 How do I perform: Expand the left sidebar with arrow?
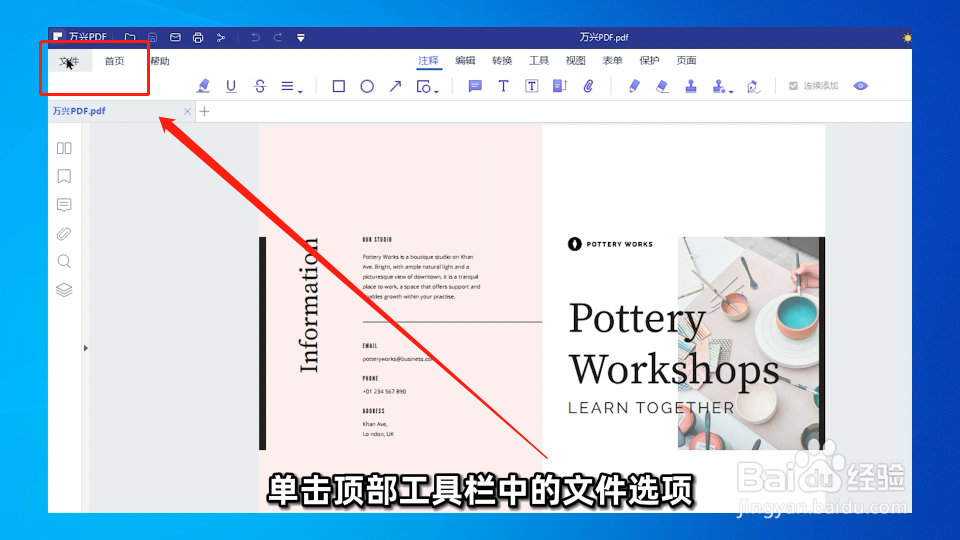pyautogui.click(x=86, y=348)
